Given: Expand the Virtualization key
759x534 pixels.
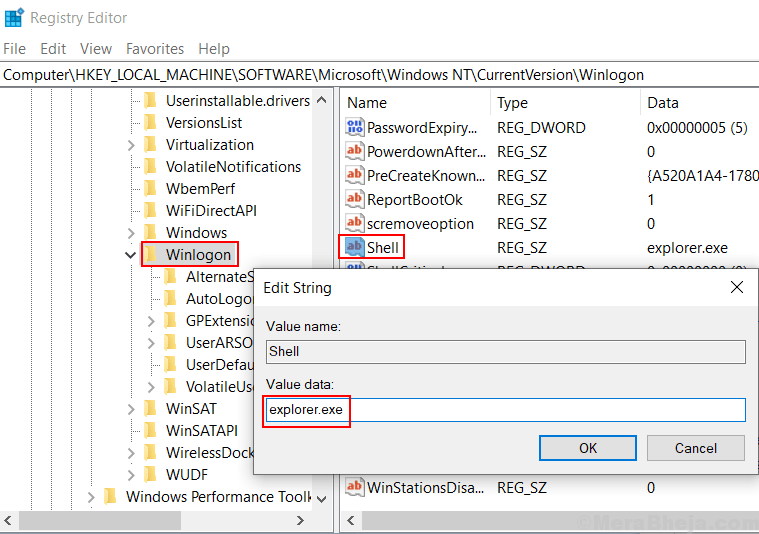Looking at the screenshot, I should [131, 145].
